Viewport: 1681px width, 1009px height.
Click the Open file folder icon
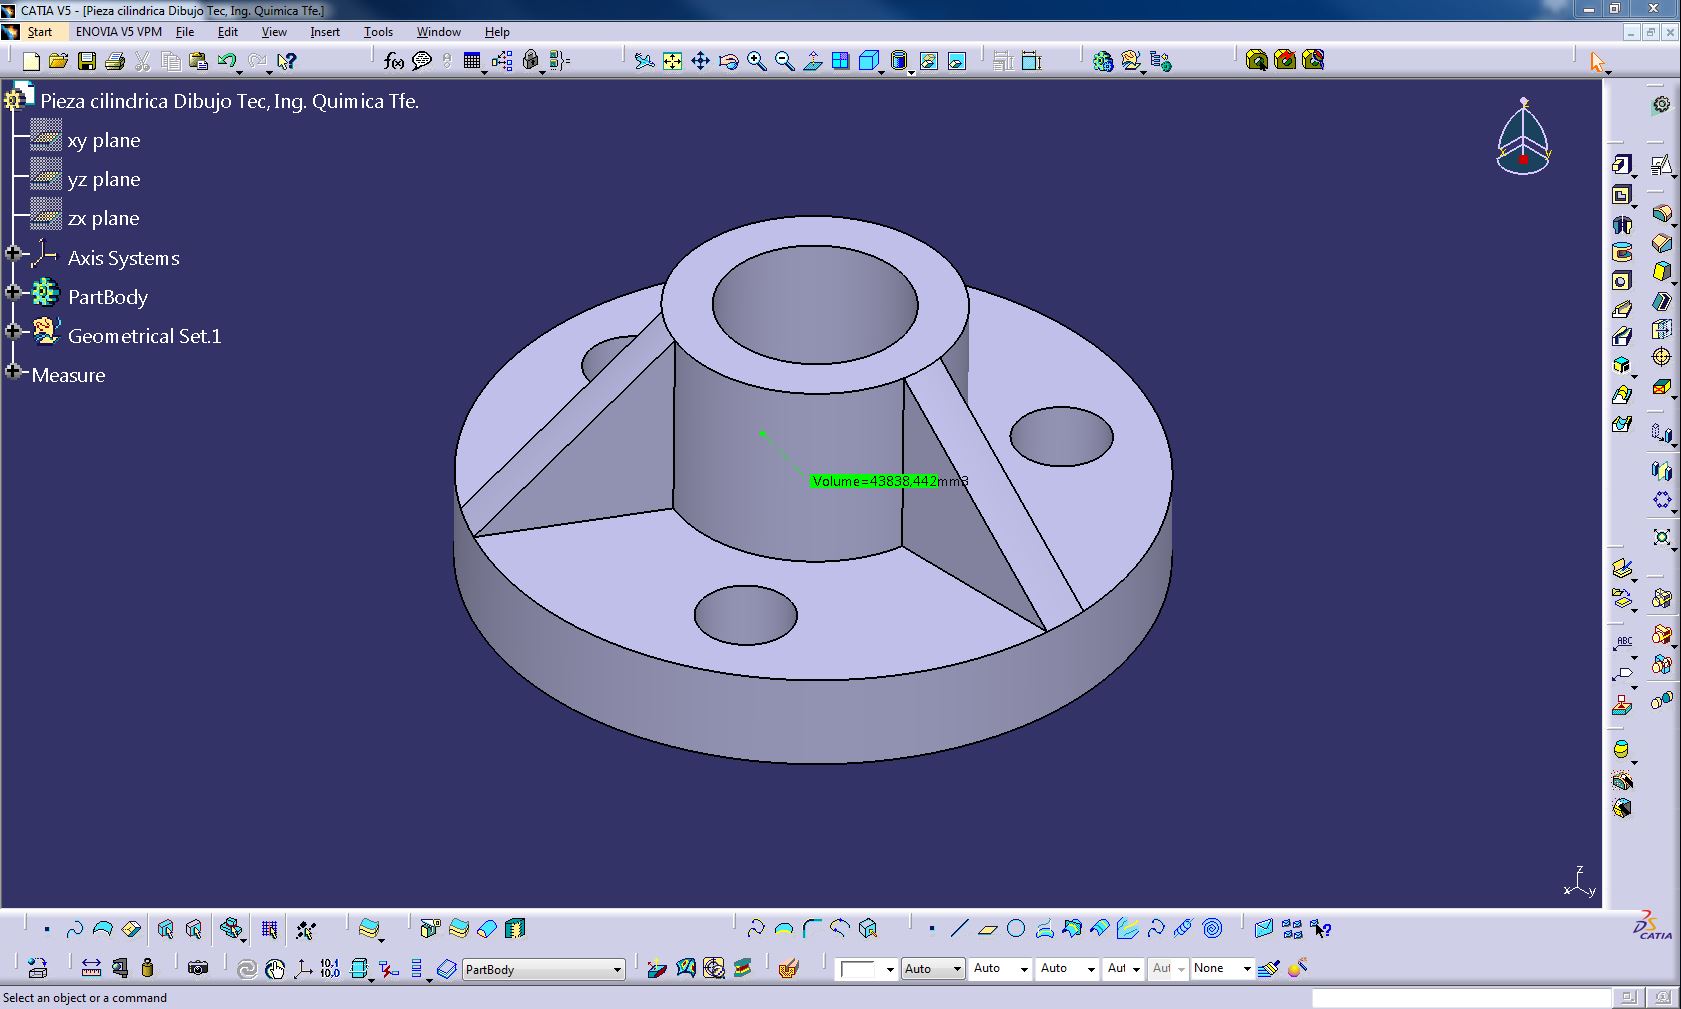pyautogui.click(x=59, y=61)
